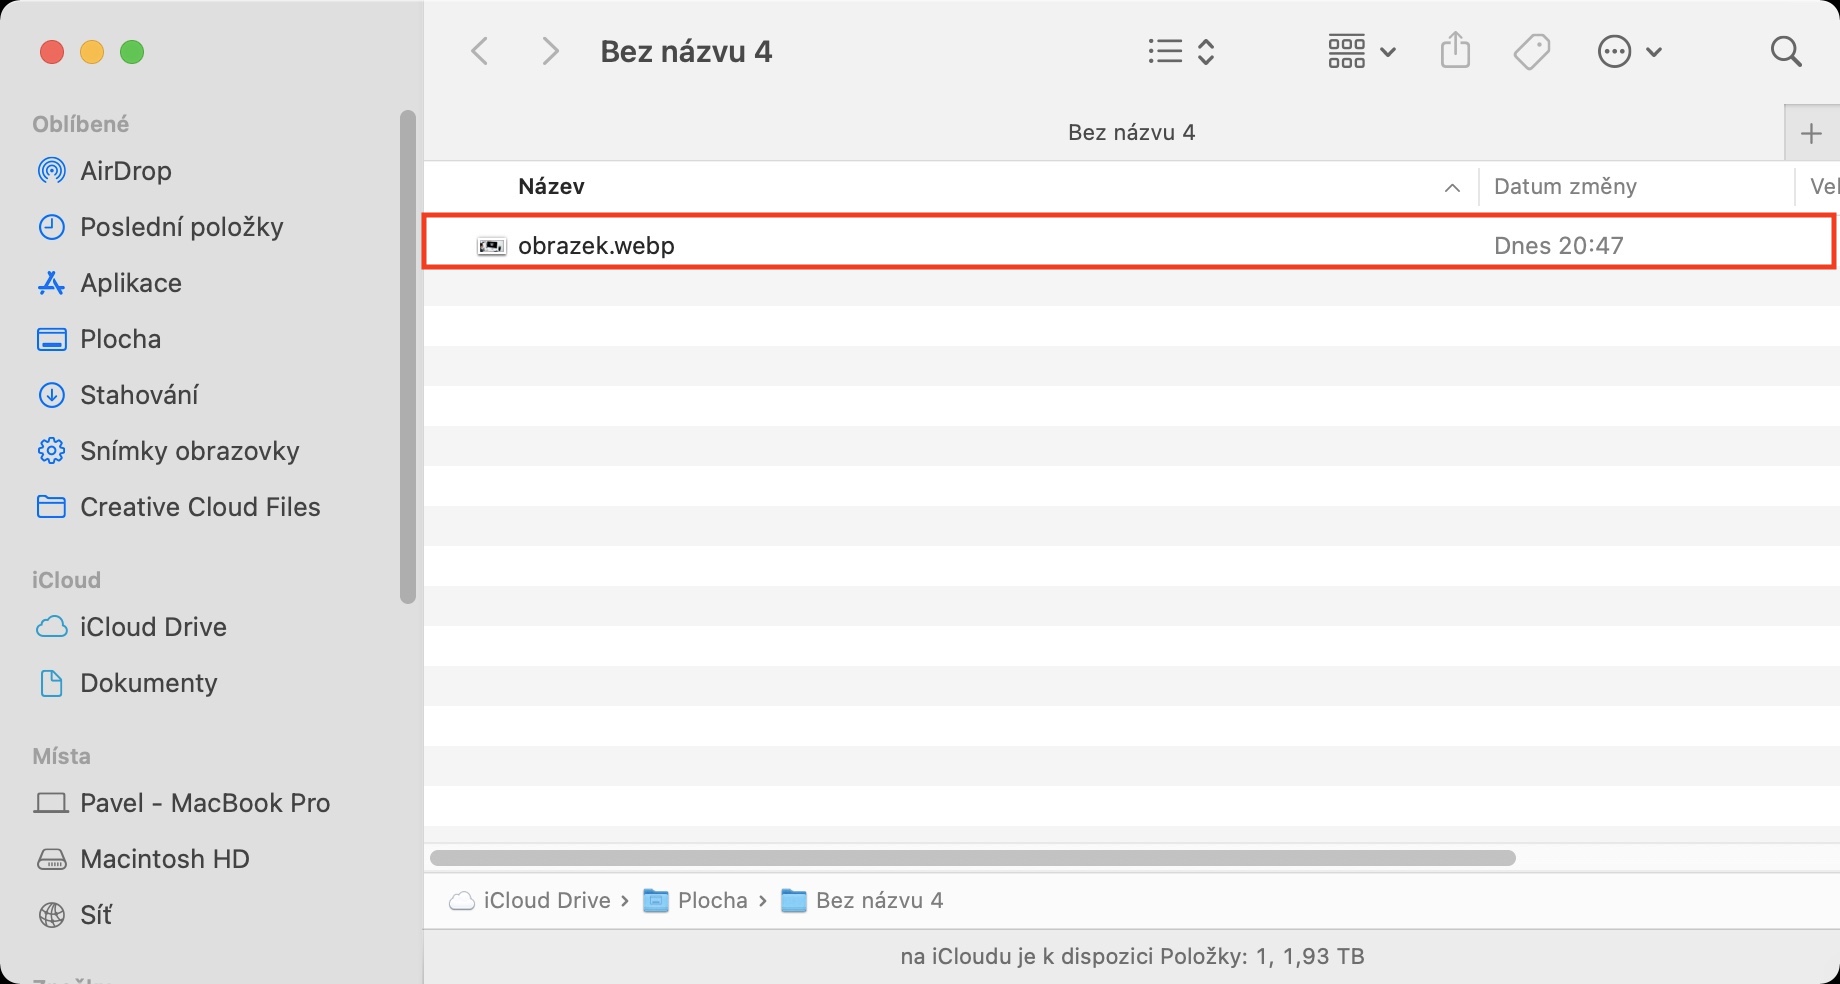Click the Share toolbar icon
Screen dimensions: 1840x984
click(x=1455, y=51)
